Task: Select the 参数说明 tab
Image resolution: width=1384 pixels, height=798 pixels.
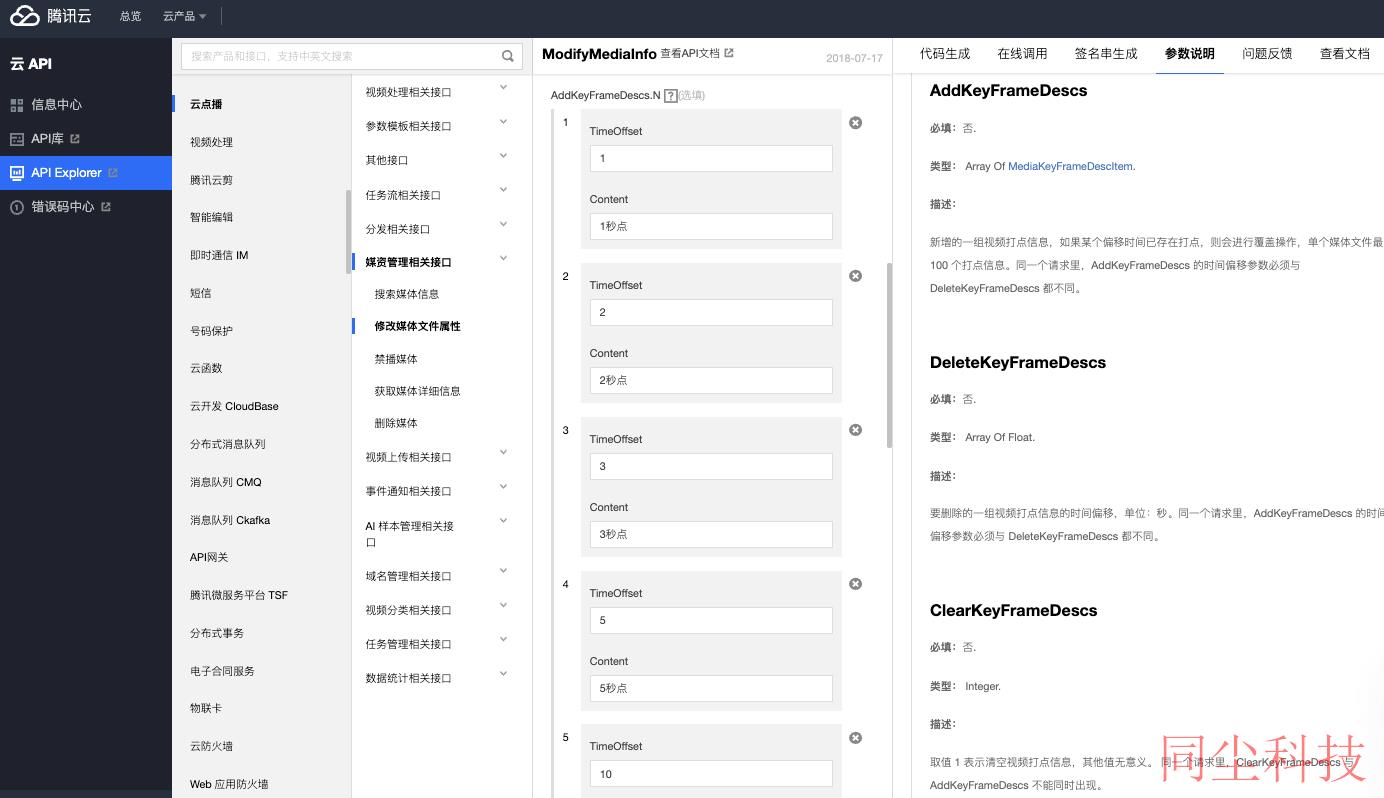Action: click(1190, 54)
